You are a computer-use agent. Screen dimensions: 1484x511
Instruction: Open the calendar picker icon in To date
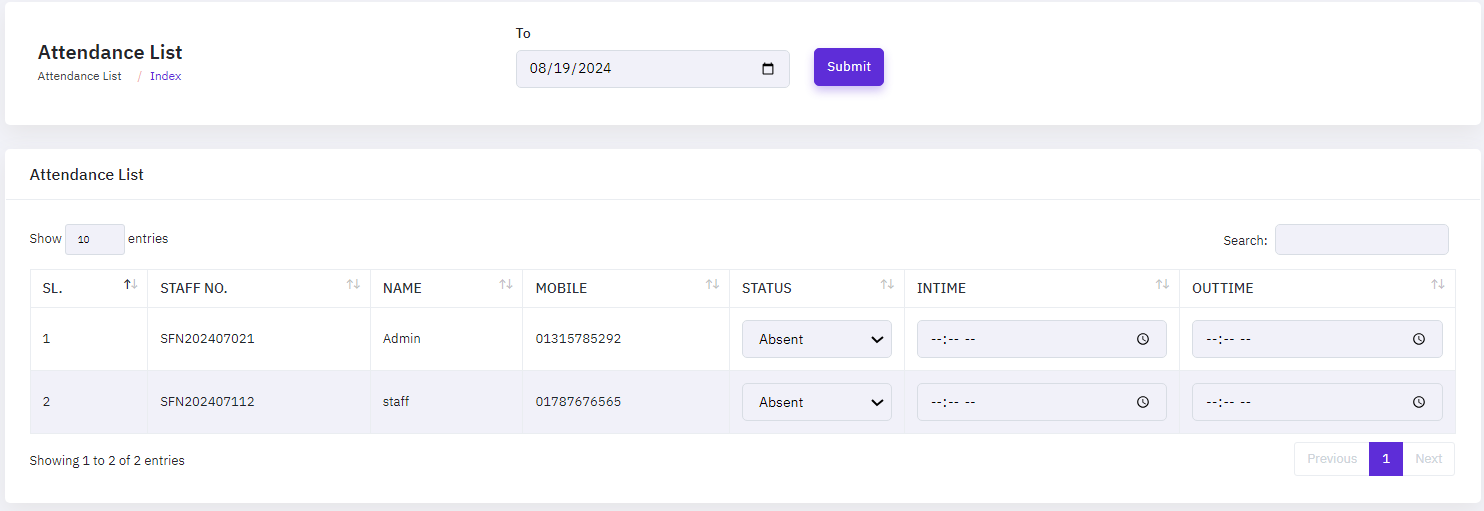point(768,69)
